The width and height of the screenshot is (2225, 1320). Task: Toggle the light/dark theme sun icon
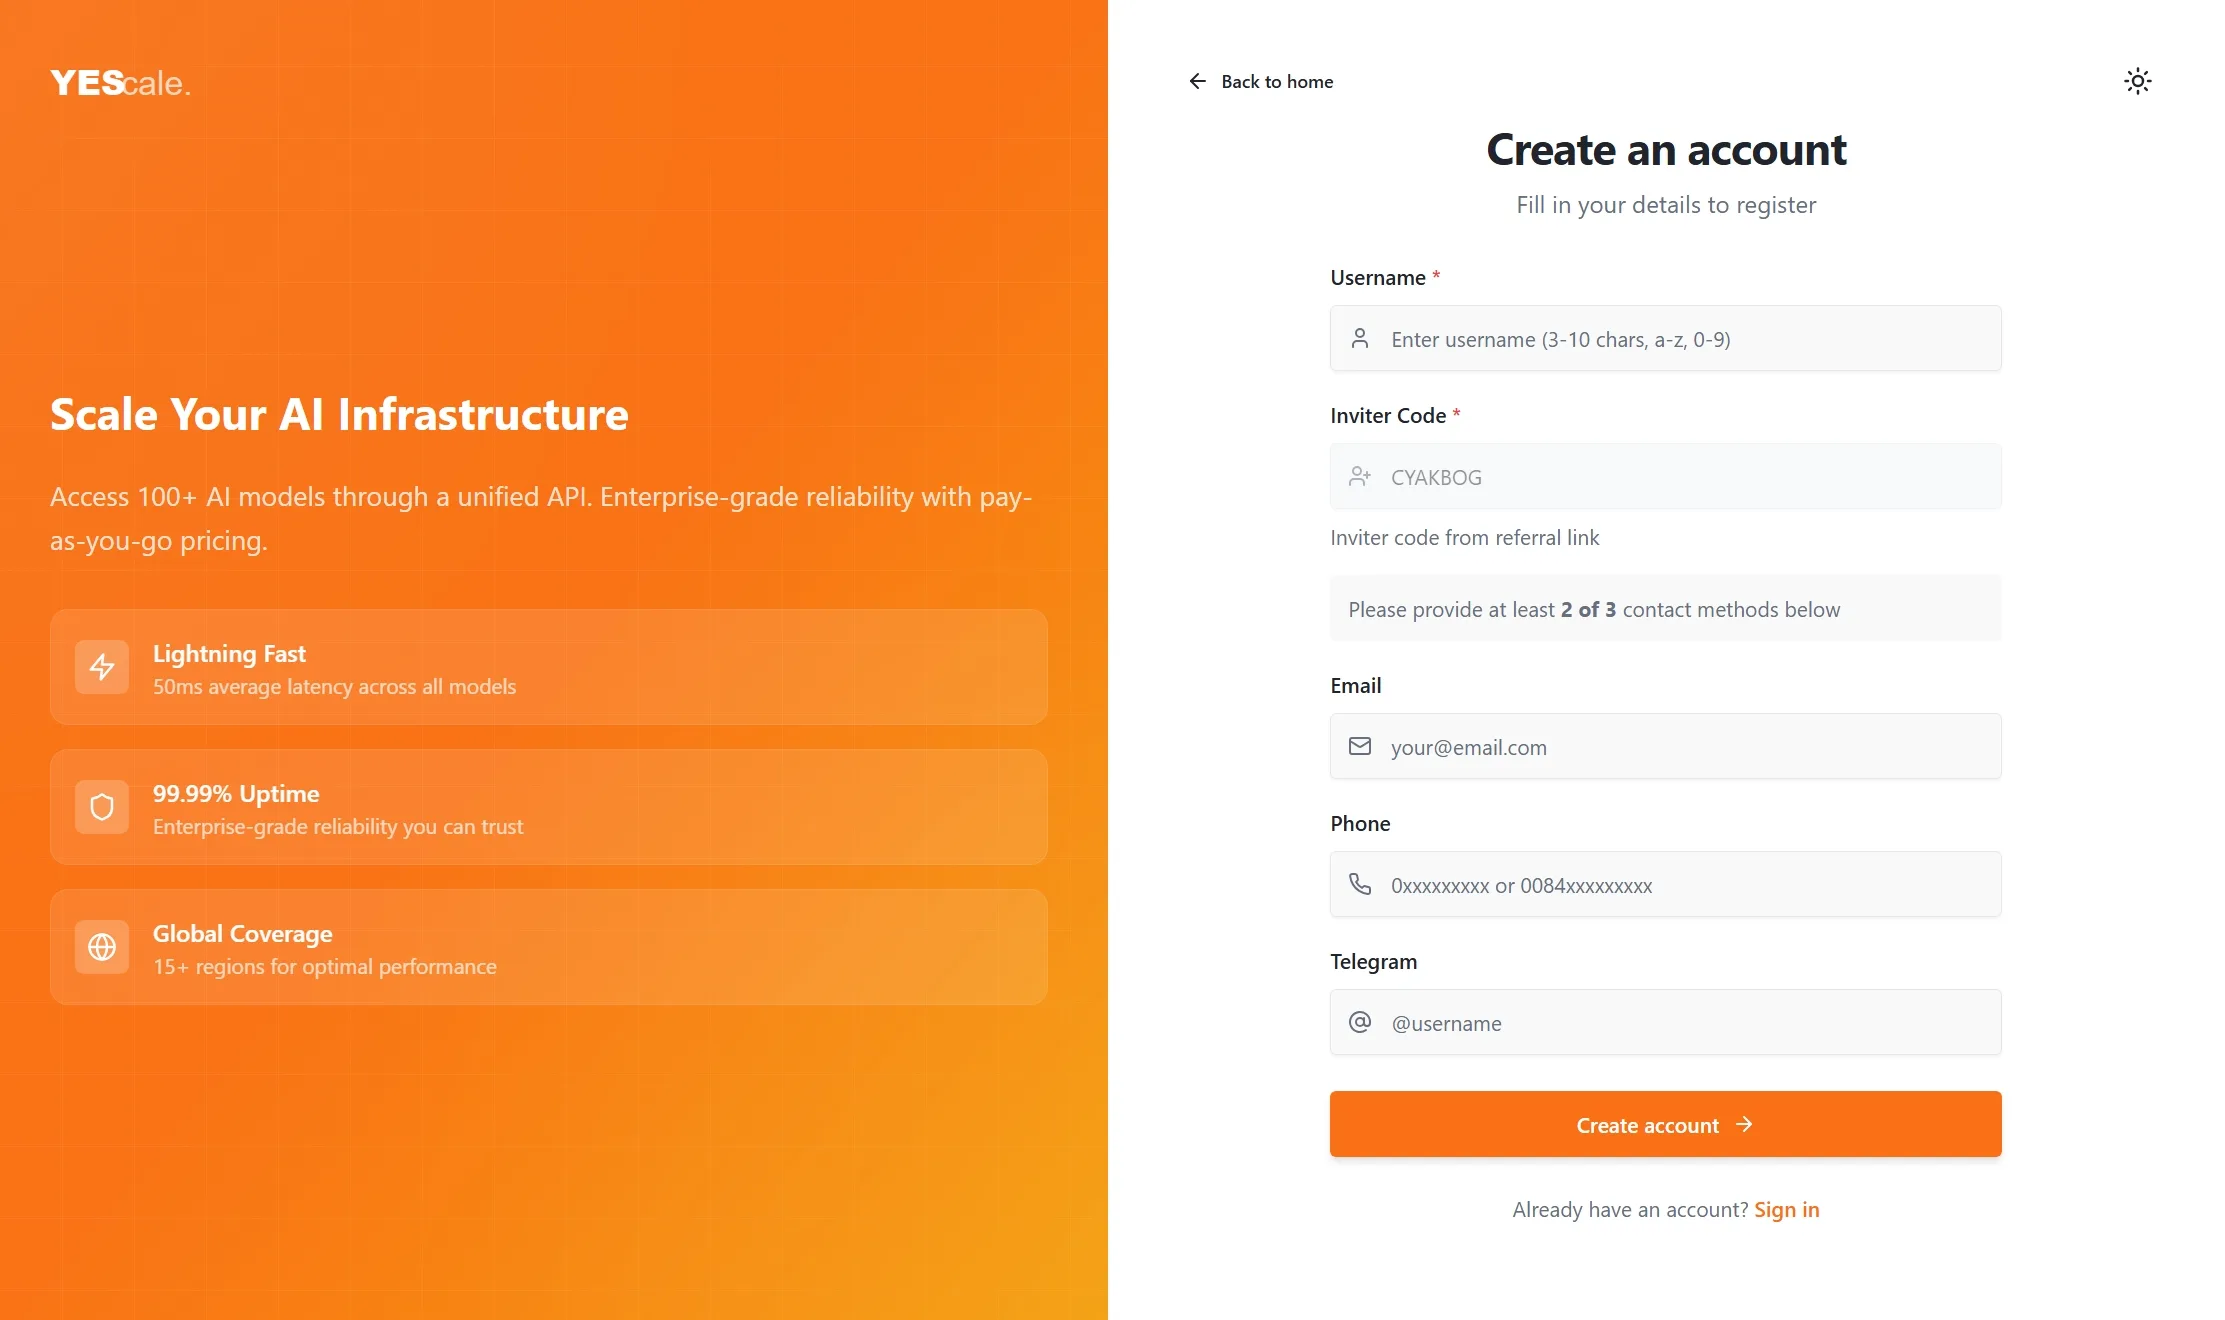tap(2137, 81)
